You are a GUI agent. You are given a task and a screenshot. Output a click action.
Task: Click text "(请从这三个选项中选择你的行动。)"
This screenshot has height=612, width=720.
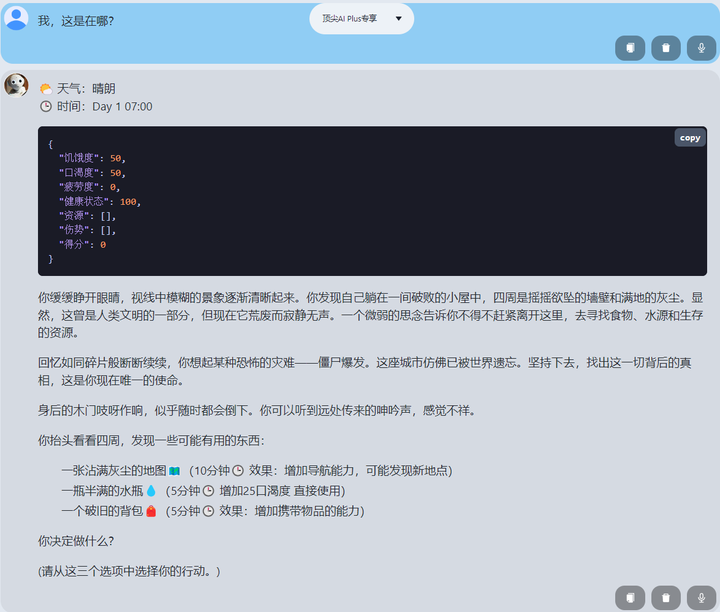tap(129, 571)
